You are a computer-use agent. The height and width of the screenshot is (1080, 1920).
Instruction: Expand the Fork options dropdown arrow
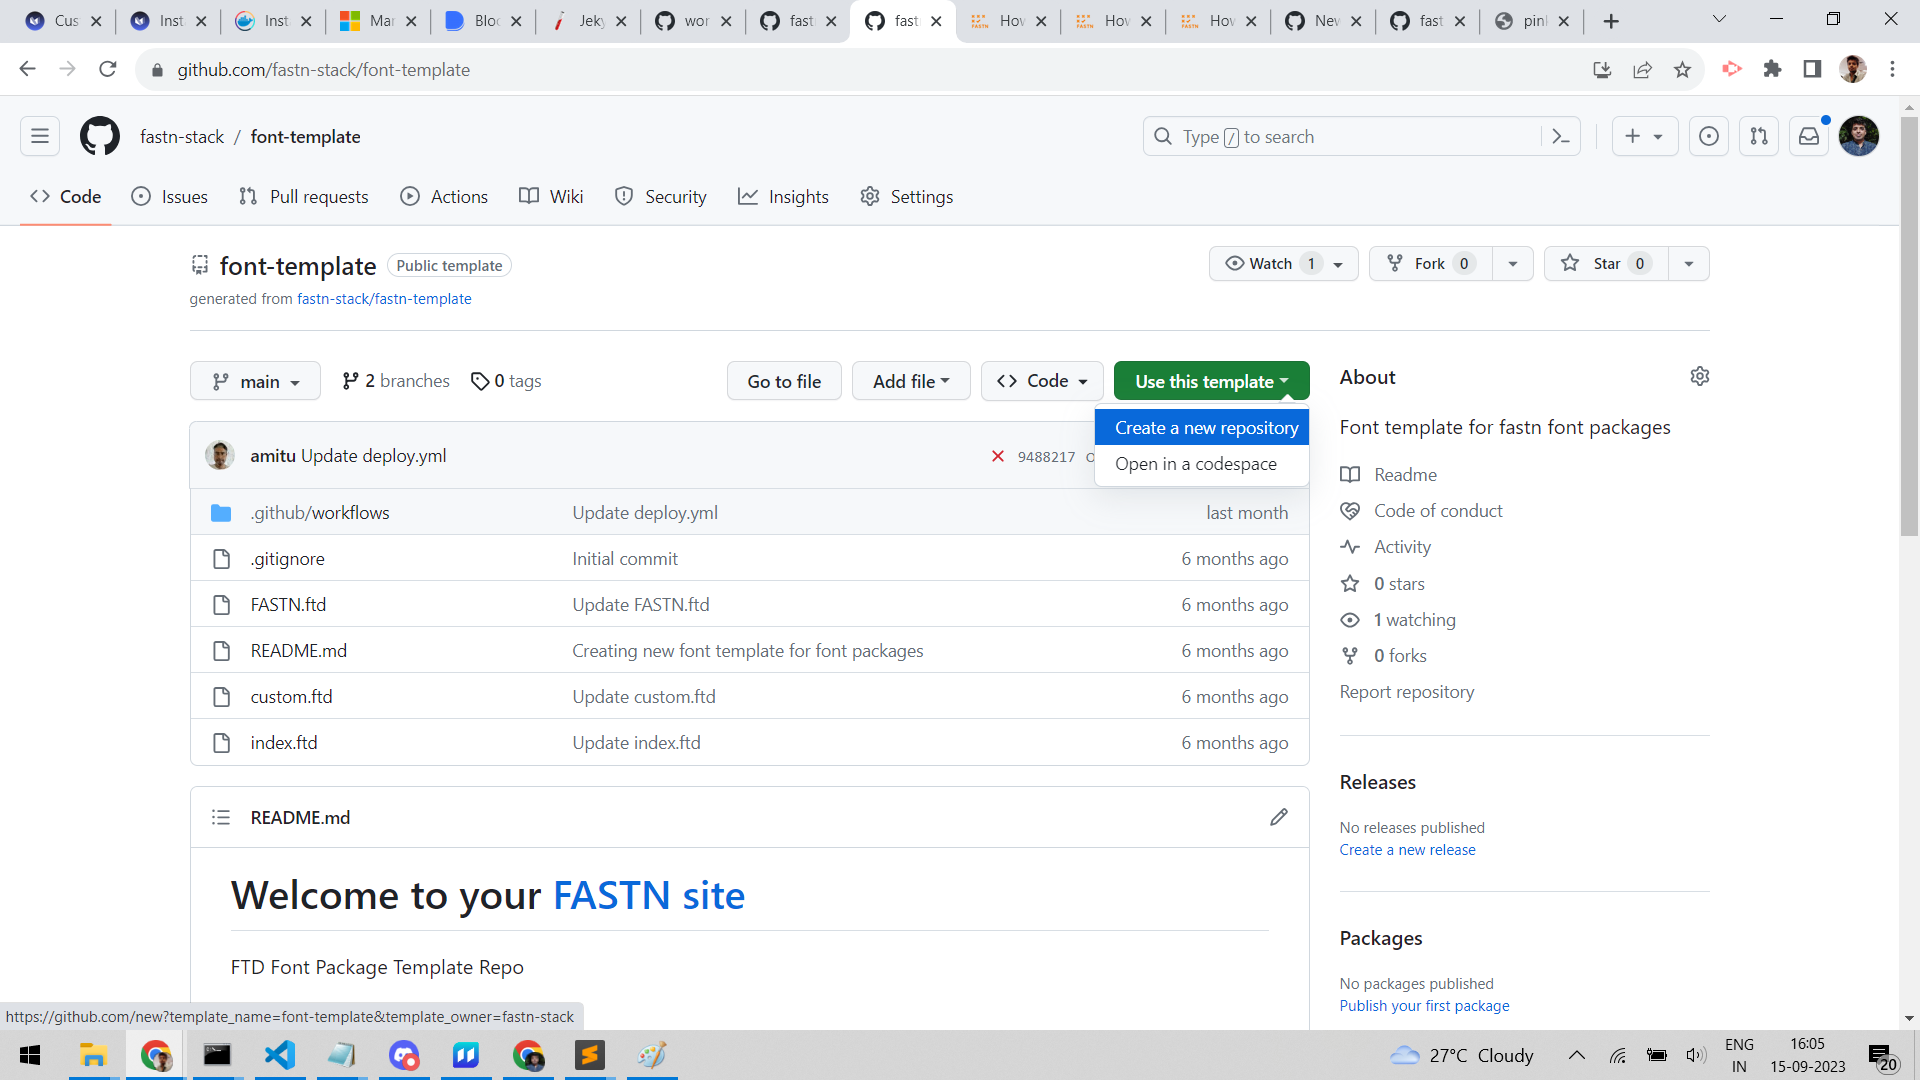pos(1513,263)
